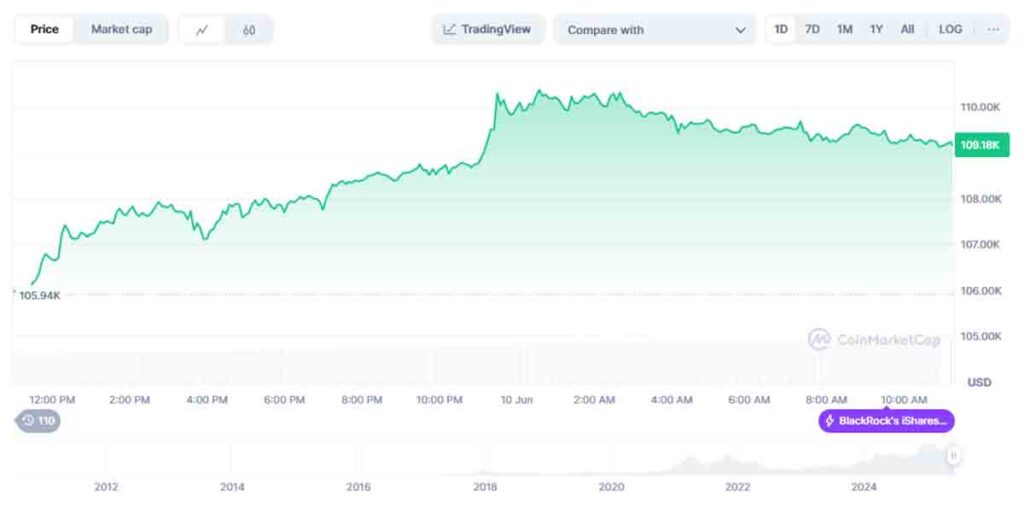Click the 110.00K axis label
1024x520 pixels.
point(980,107)
